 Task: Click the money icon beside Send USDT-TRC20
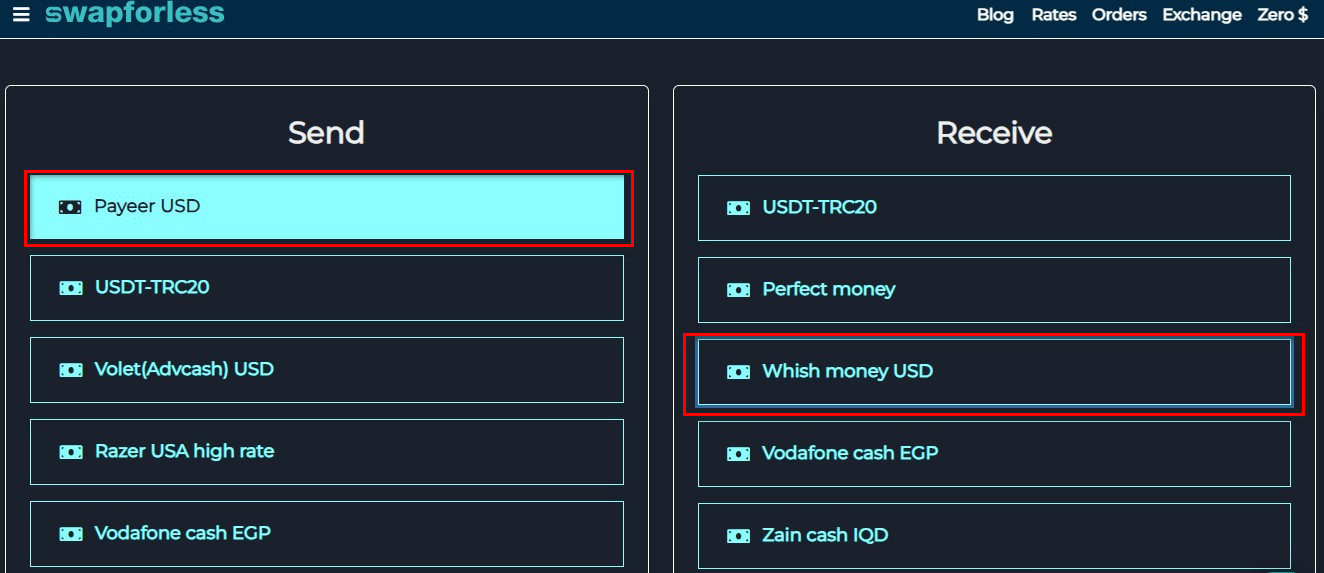click(71, 288)
